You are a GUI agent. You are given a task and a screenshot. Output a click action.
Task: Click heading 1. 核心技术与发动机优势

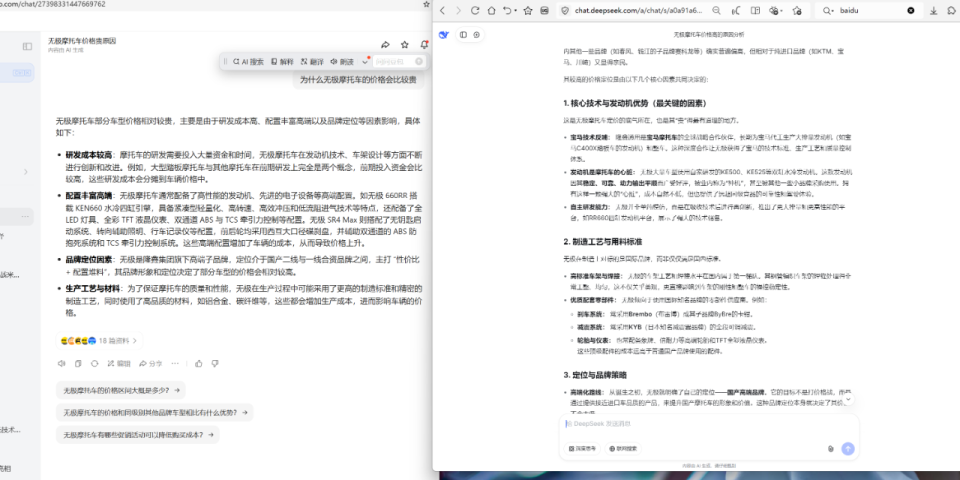click(x=637, y=103)
